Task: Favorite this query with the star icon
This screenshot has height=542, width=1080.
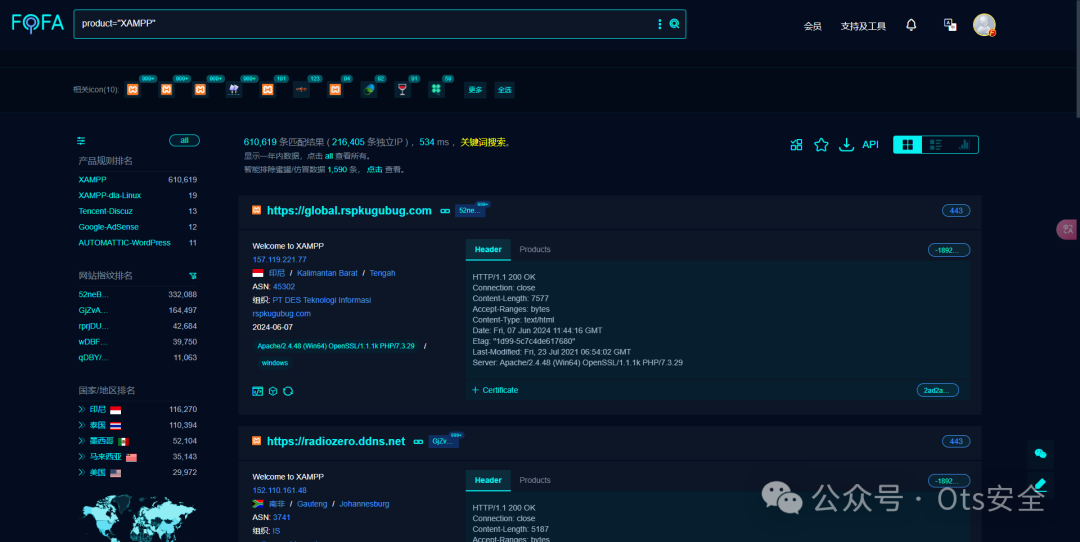Action: tap(821, 145)
